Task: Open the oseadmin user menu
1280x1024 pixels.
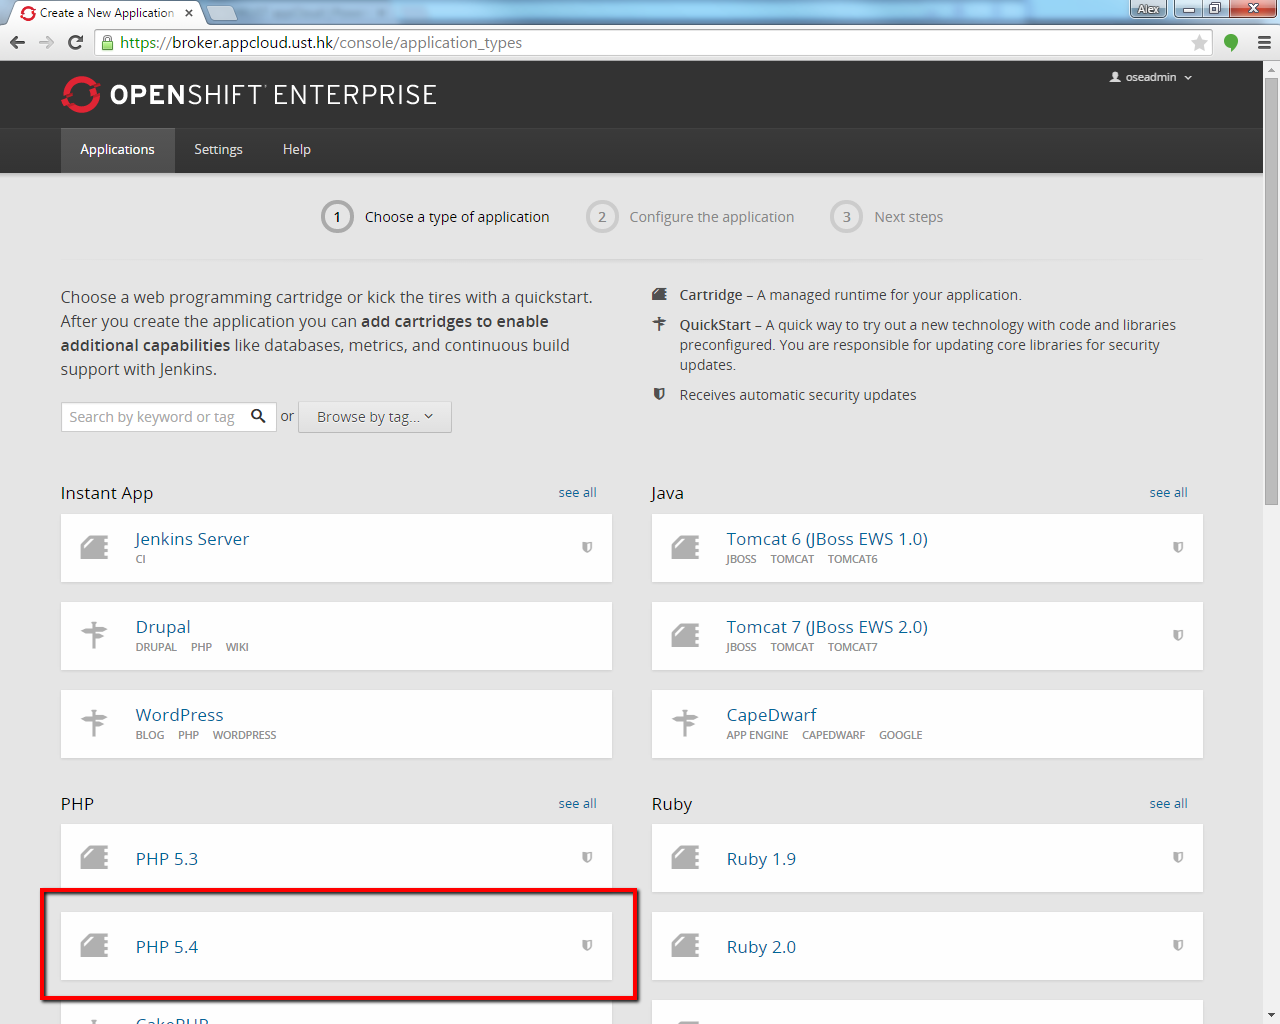Action: click(x=1151, y=77)
